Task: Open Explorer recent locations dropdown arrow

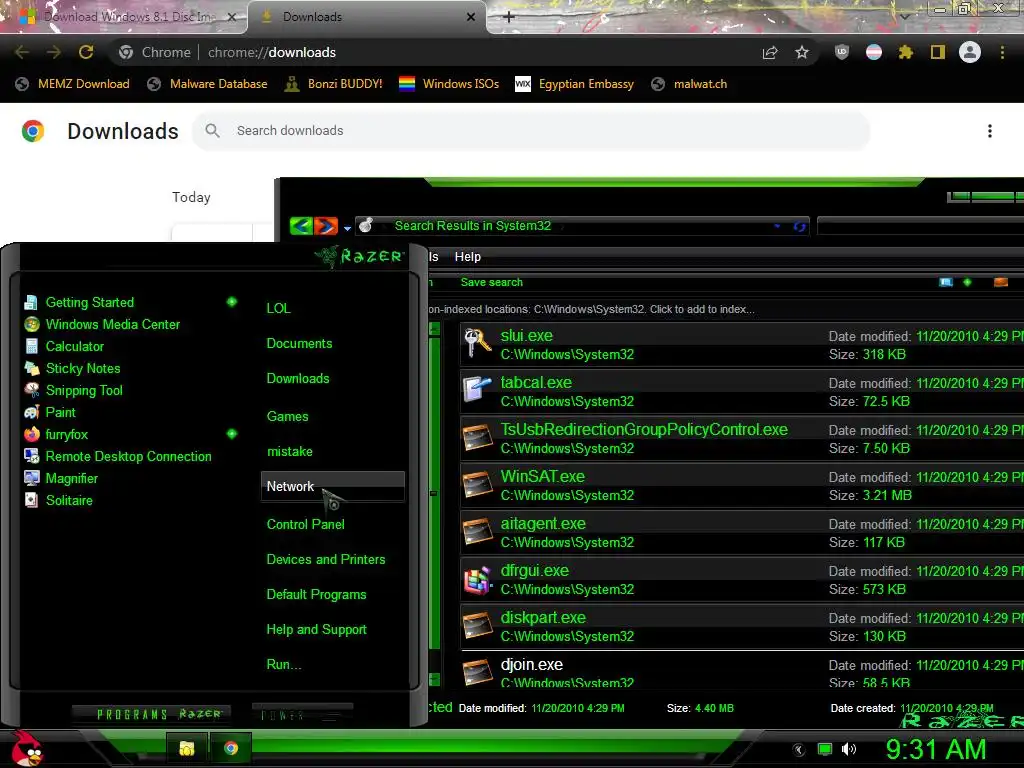Action: click(347, 228)
